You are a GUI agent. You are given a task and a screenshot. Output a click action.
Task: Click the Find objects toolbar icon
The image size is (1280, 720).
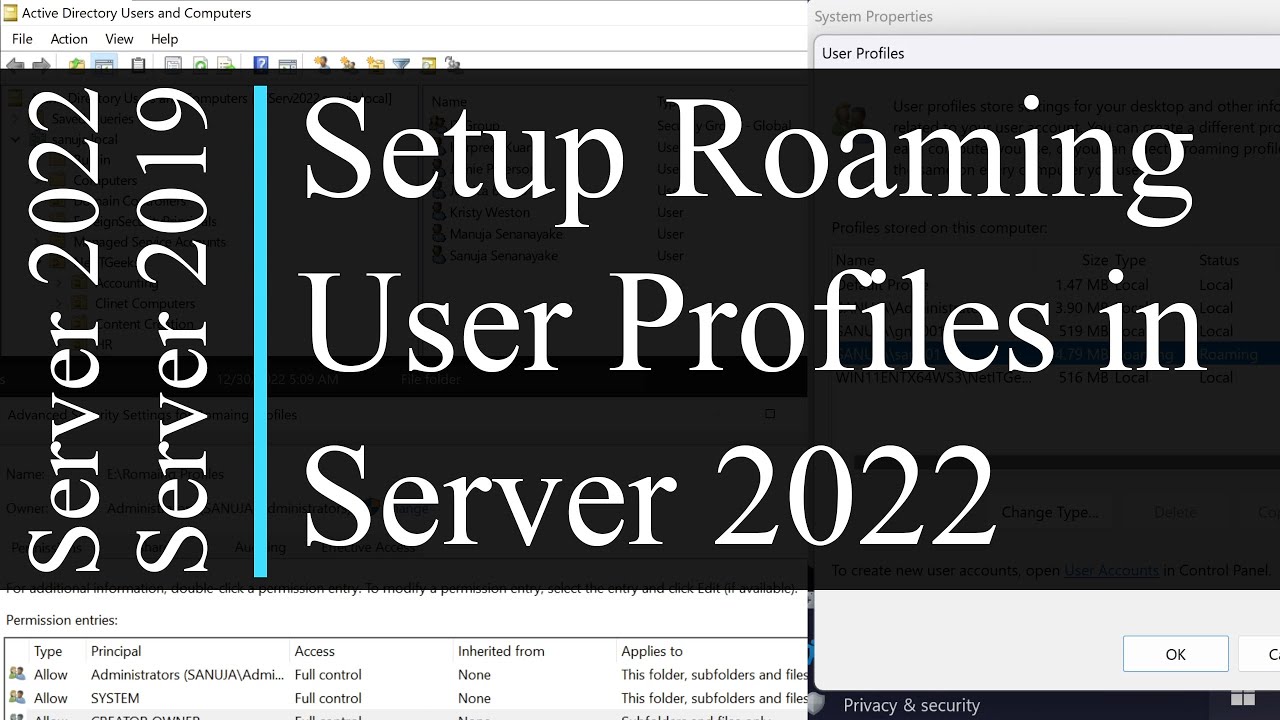pos(428,65)
